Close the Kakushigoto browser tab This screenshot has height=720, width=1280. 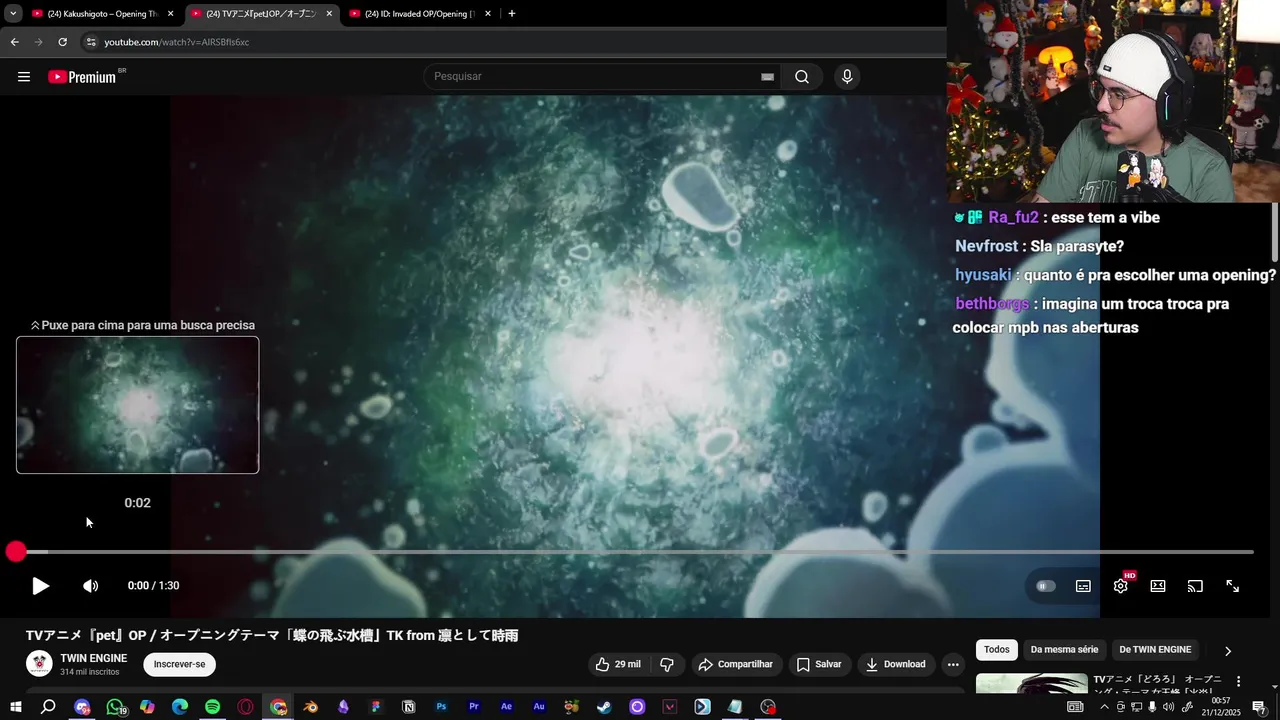pos(170,14)
